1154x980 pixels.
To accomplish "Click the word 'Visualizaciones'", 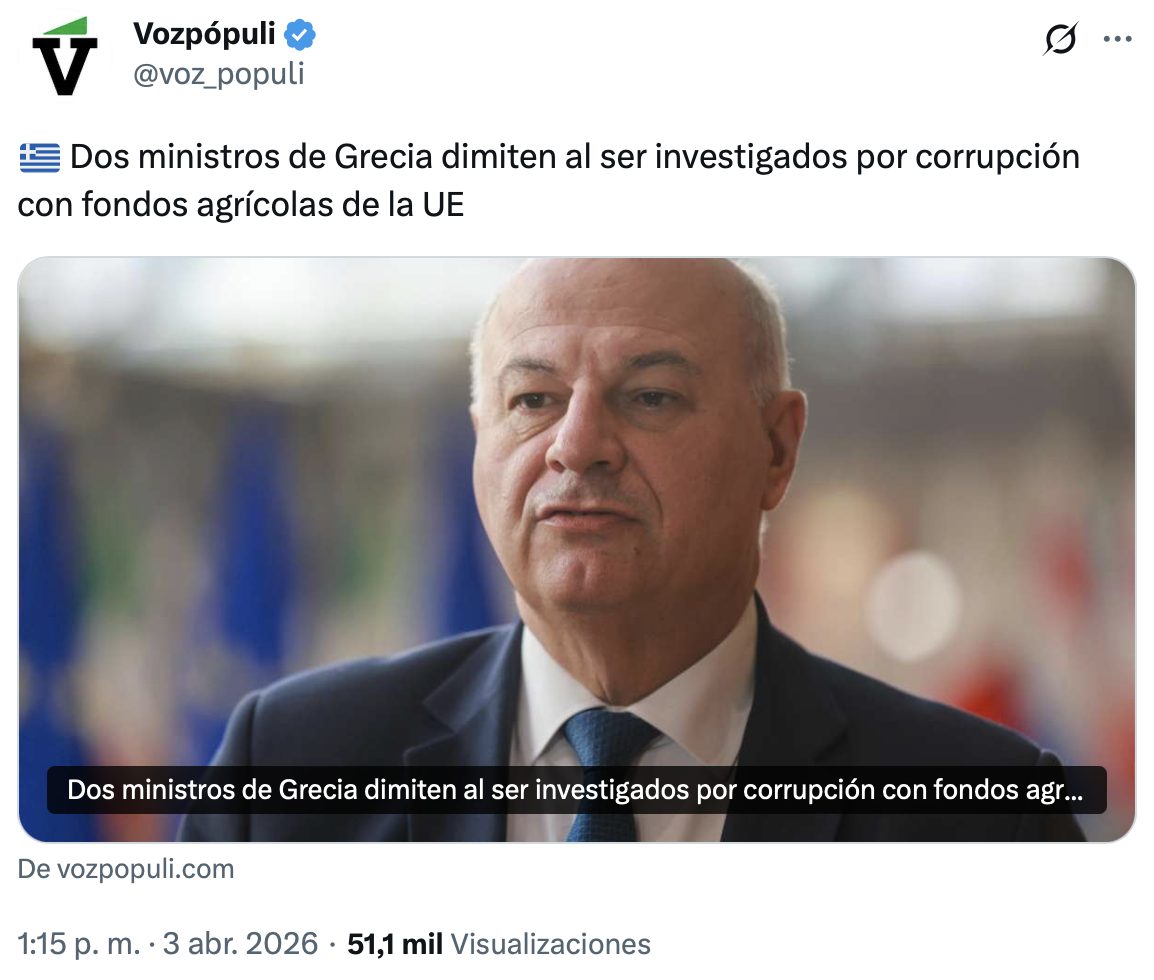I will [x=551, y=944].
